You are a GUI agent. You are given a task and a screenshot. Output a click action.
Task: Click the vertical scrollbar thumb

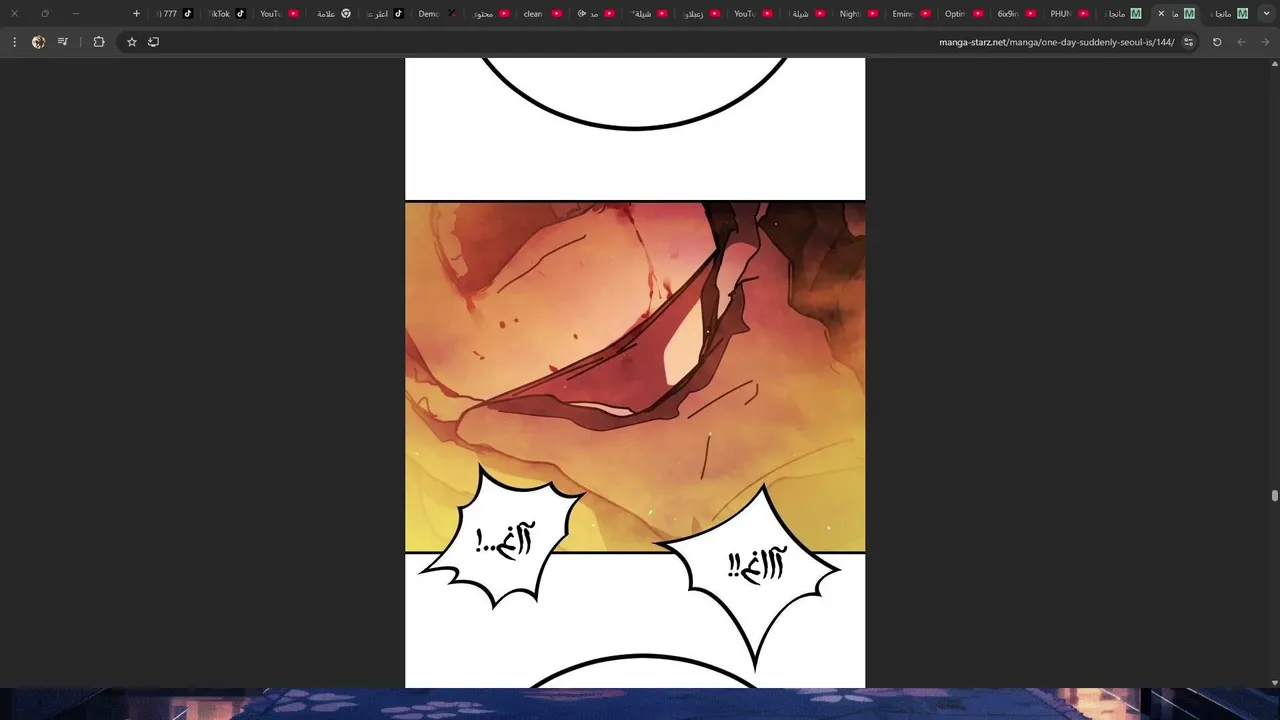pos(1274,496)
